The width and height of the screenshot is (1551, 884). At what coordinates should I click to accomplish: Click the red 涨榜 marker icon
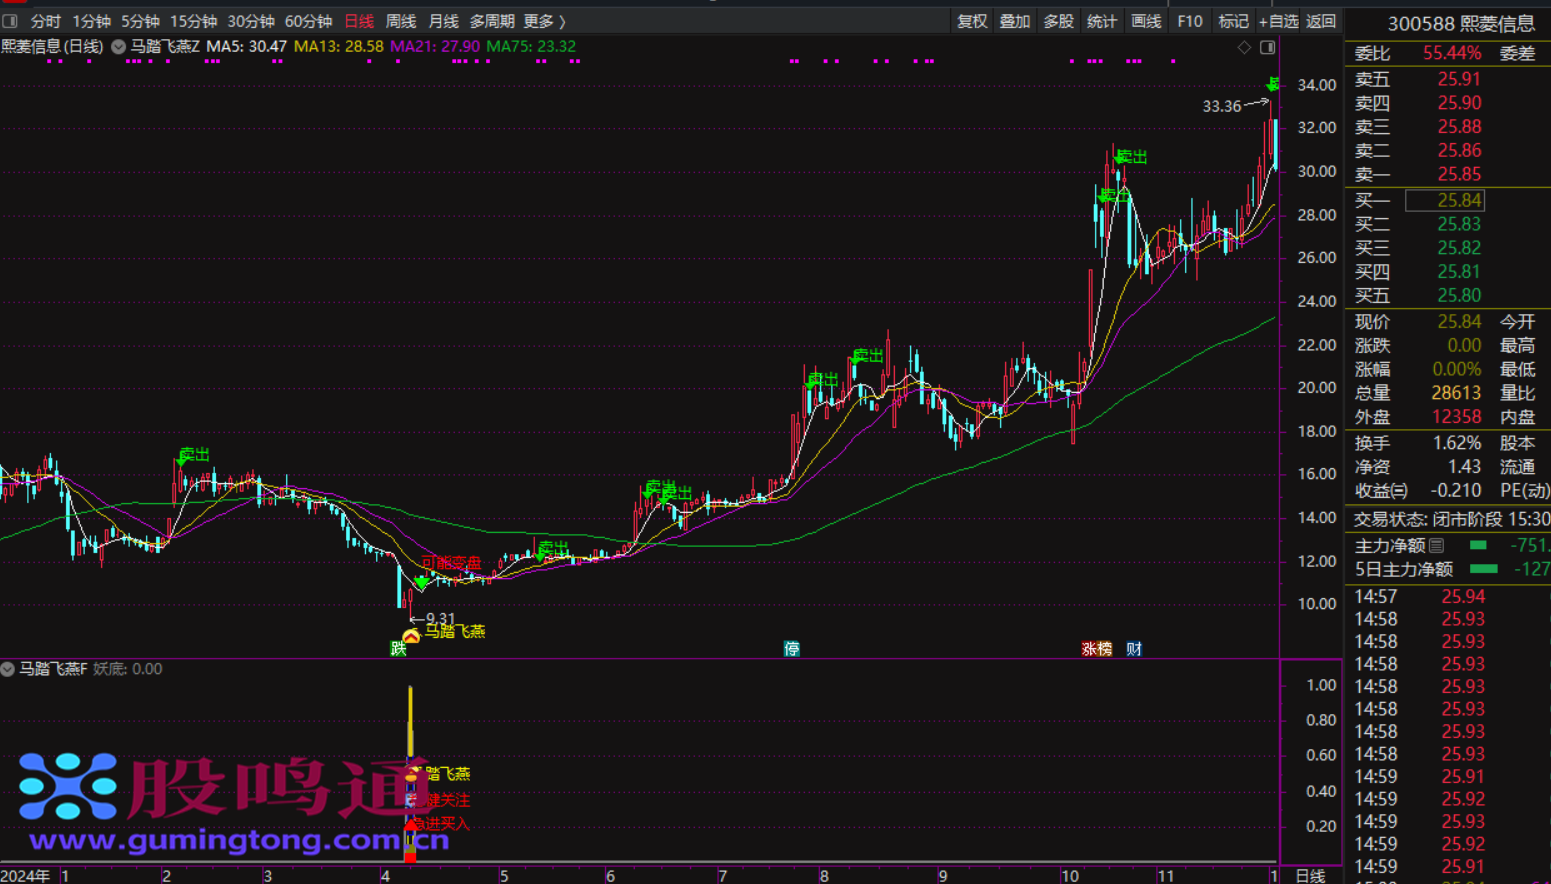pos(1096,649)
